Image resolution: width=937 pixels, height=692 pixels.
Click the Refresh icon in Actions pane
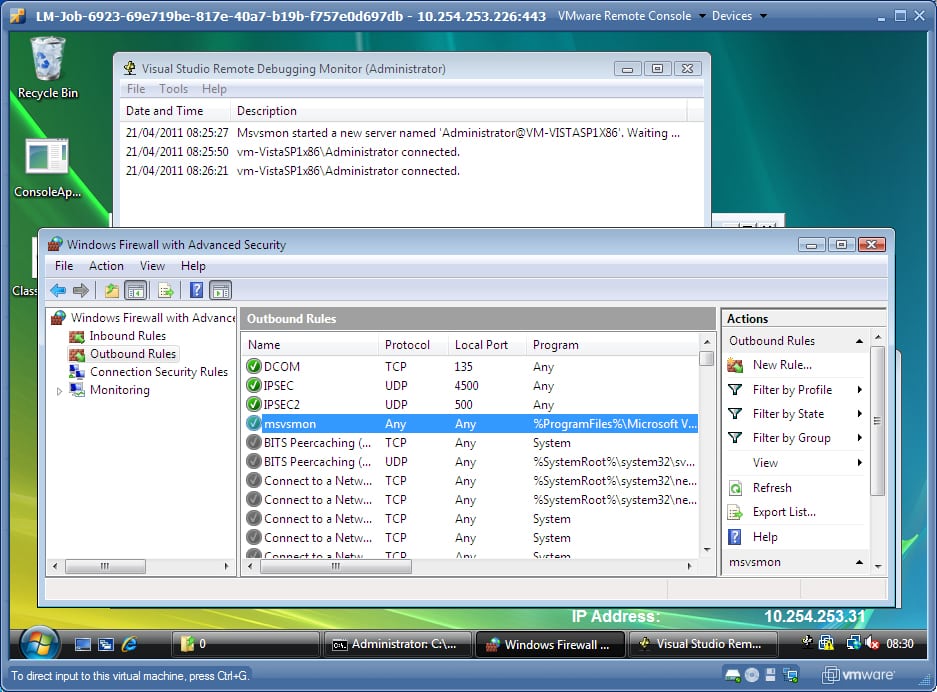click(x=735, y=488)
